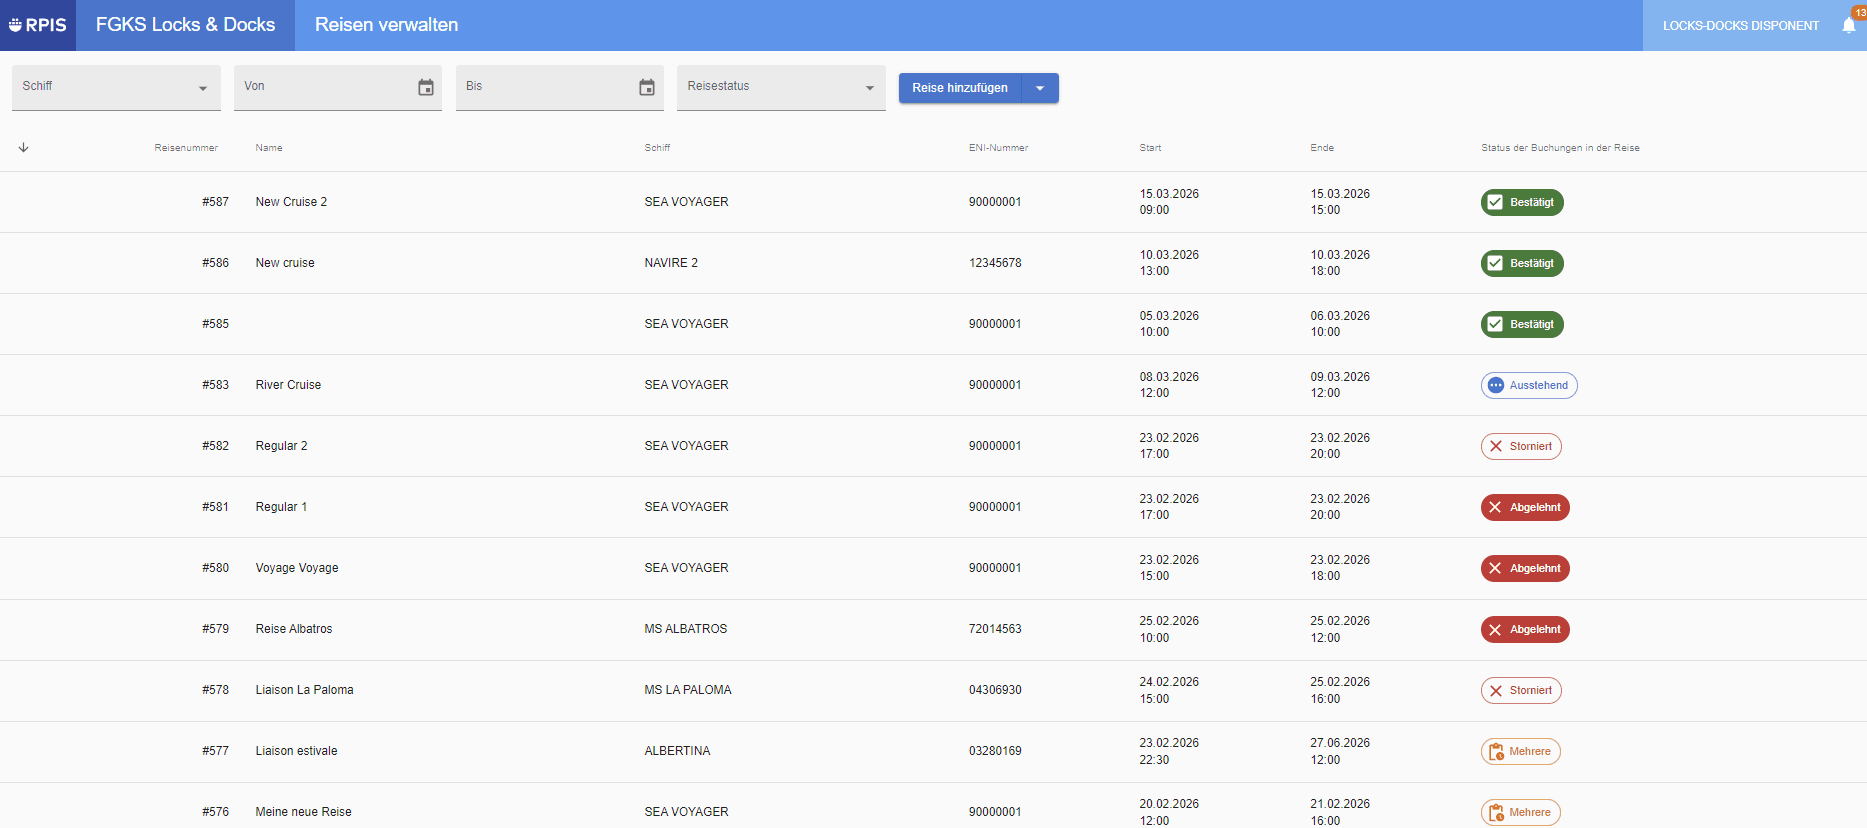1867x828 pixels.
Task: Open LOCKS-DOCKS DISPONENT user menu
Action: coord(1740,25)
